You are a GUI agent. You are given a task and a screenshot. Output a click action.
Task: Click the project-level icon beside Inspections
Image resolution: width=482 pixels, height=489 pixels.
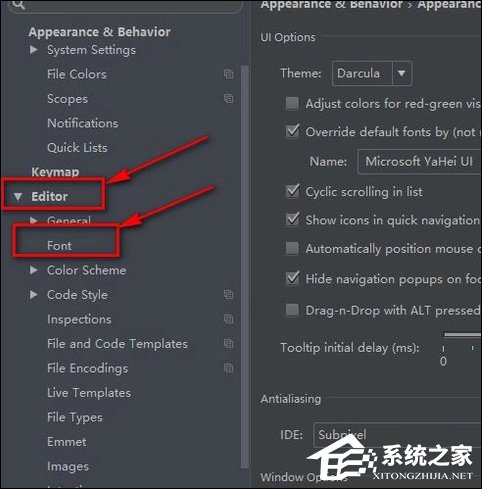click(x=228, y=319)
